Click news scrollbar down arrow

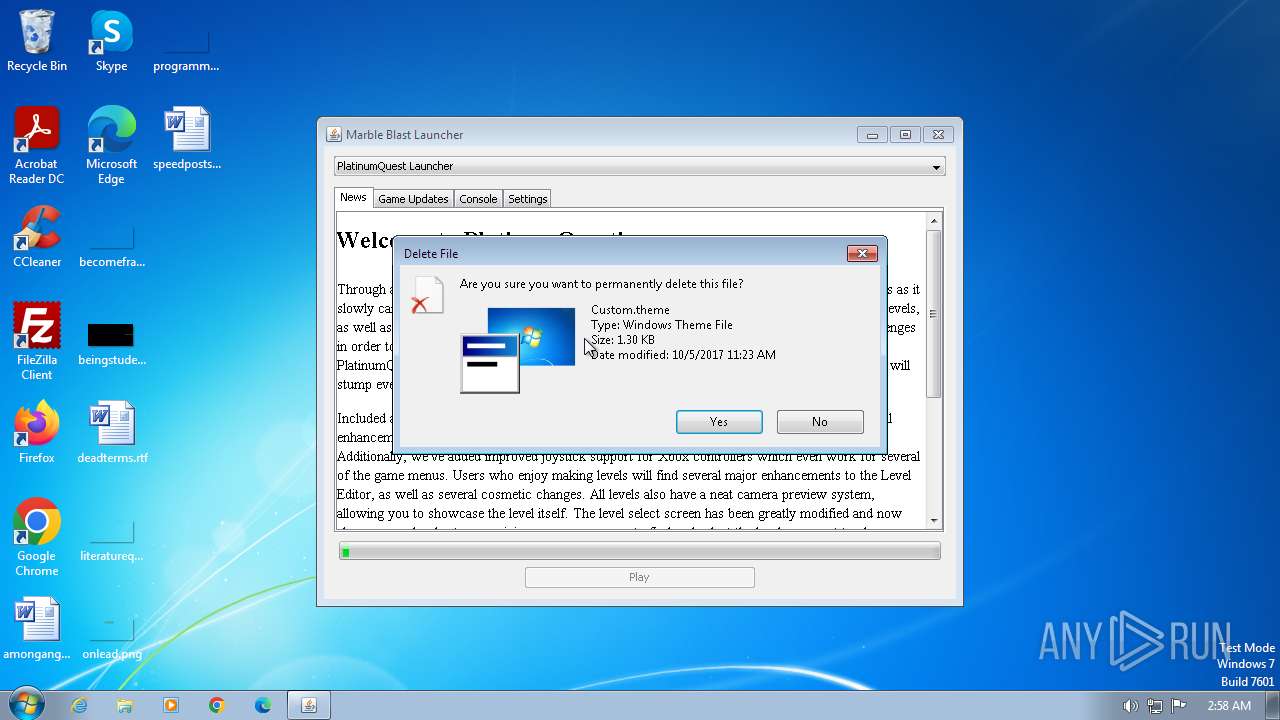(x=934, y=520)
